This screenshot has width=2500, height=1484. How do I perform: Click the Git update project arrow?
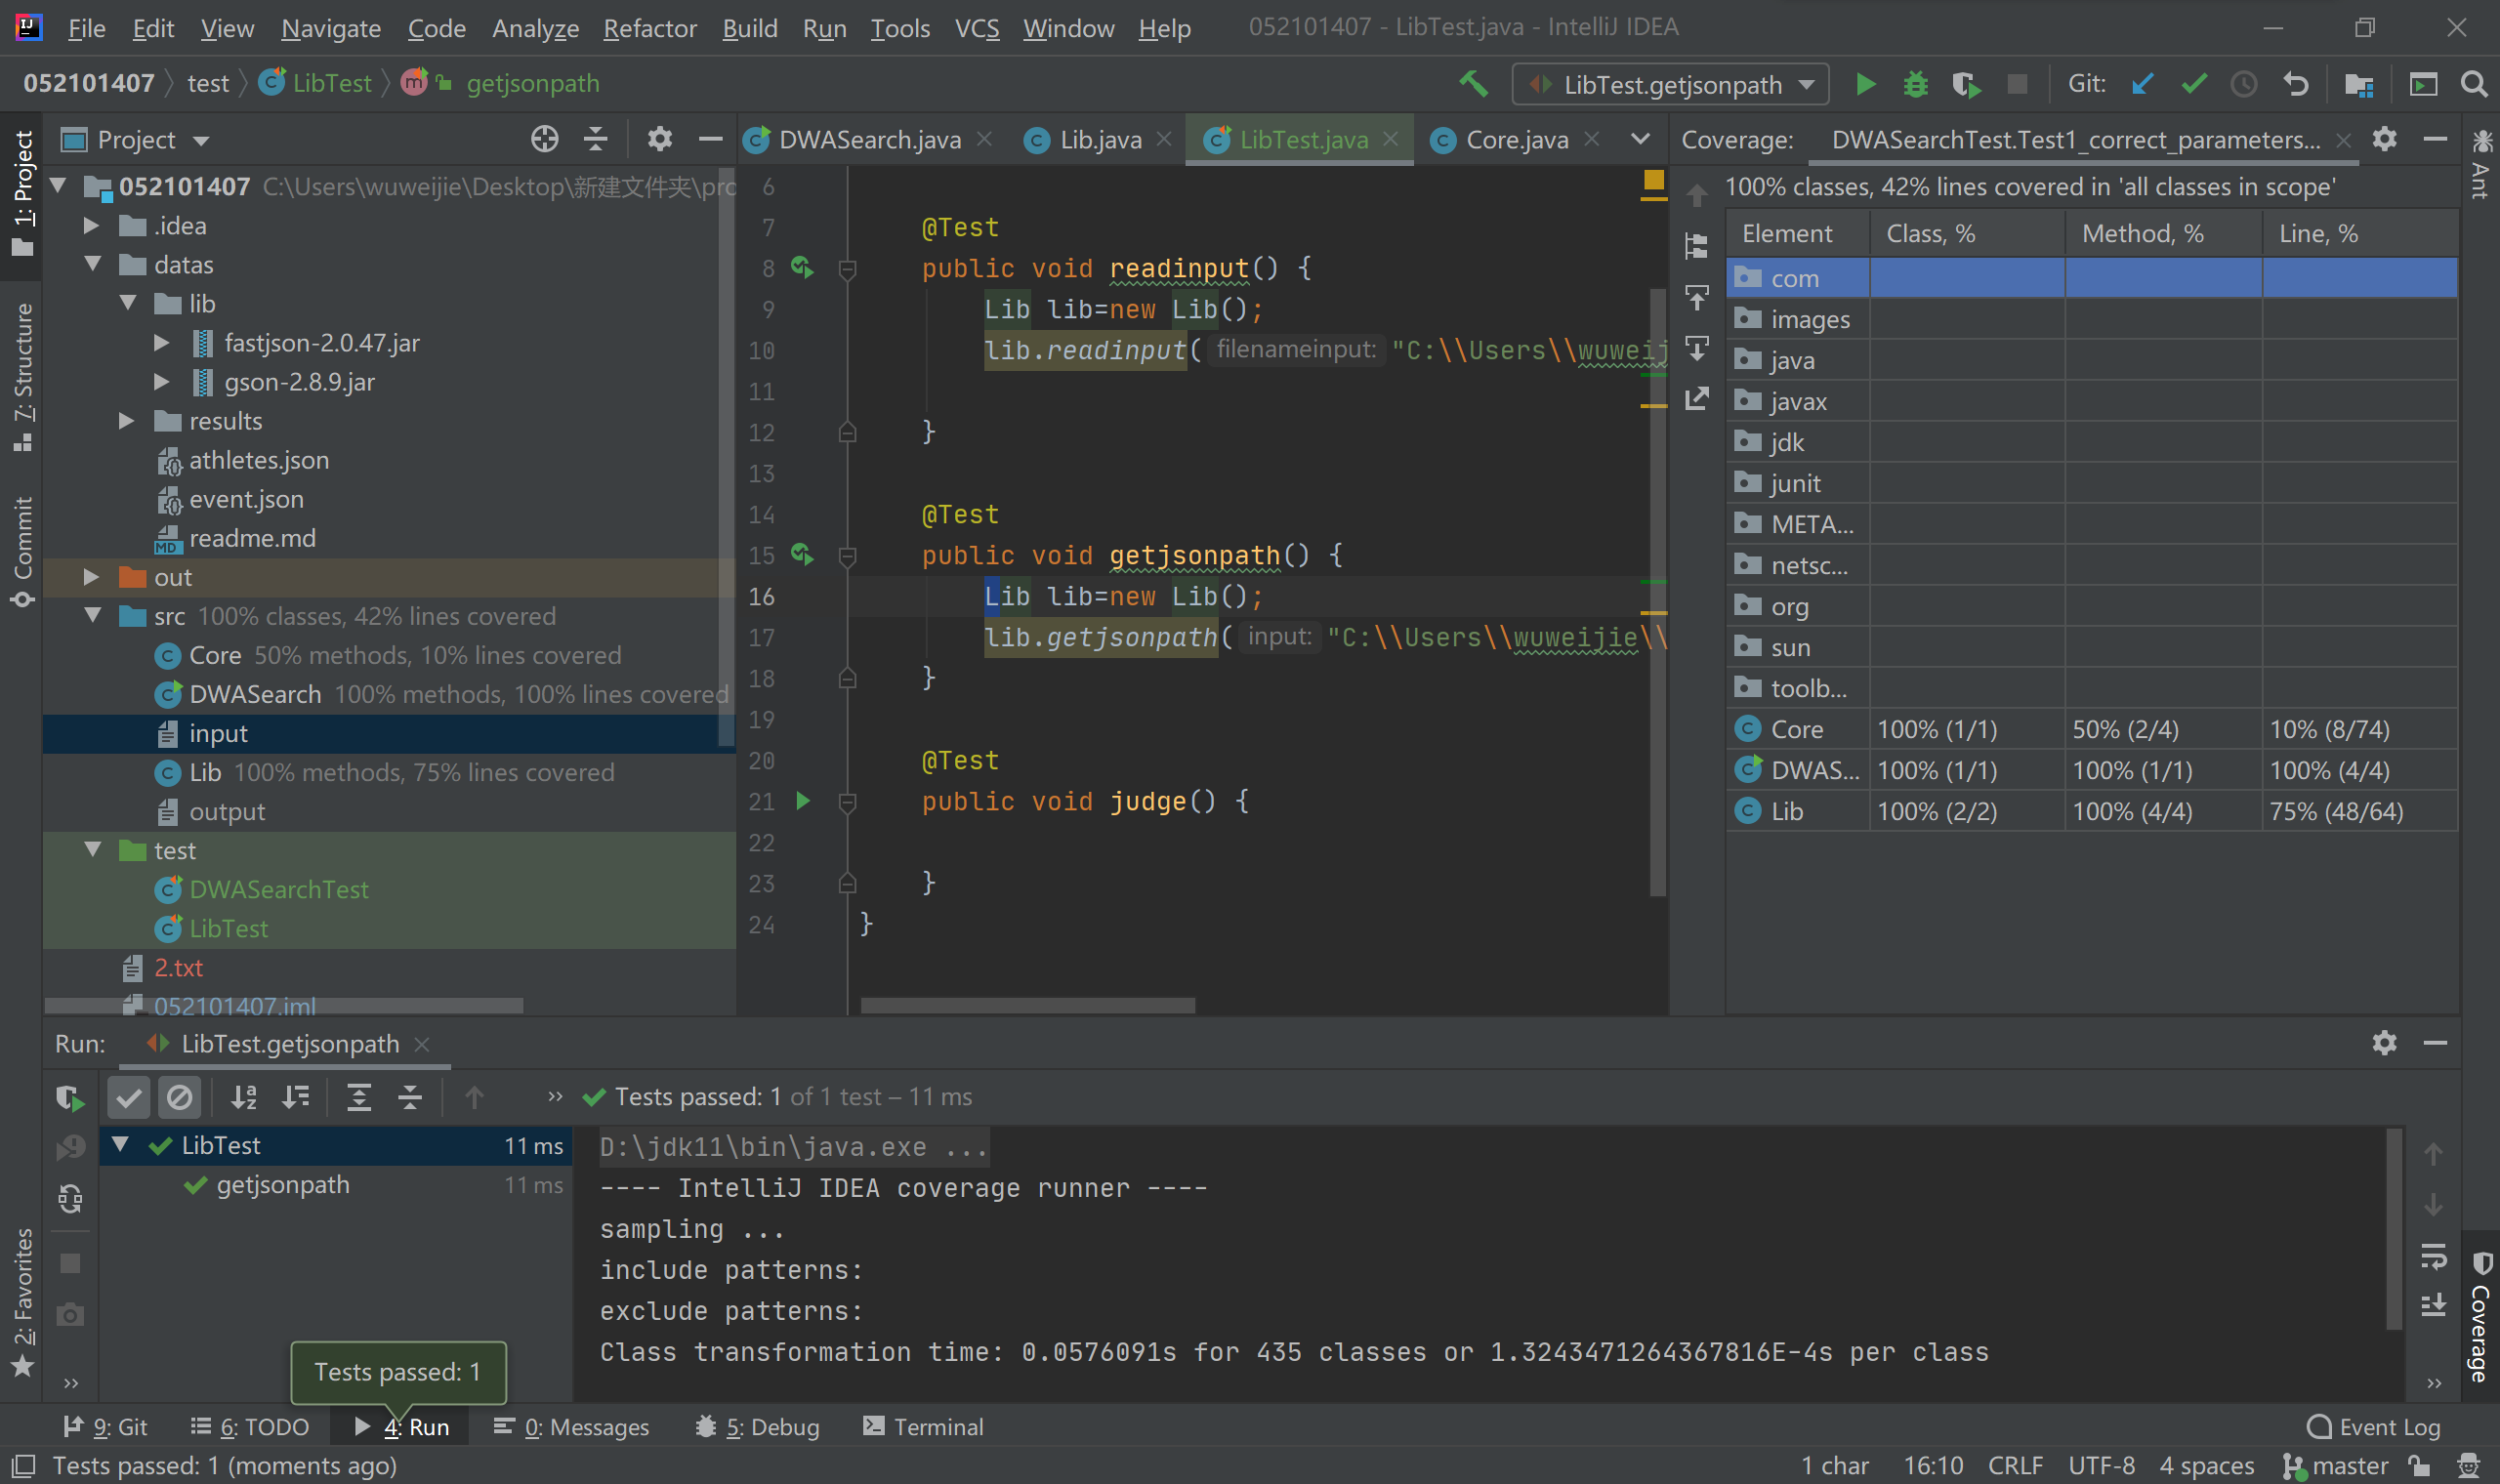[x=2142, y=84]
